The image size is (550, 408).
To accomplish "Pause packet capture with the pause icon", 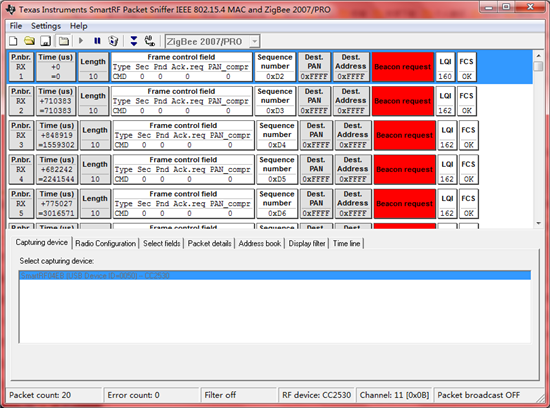I will [97, 41].
